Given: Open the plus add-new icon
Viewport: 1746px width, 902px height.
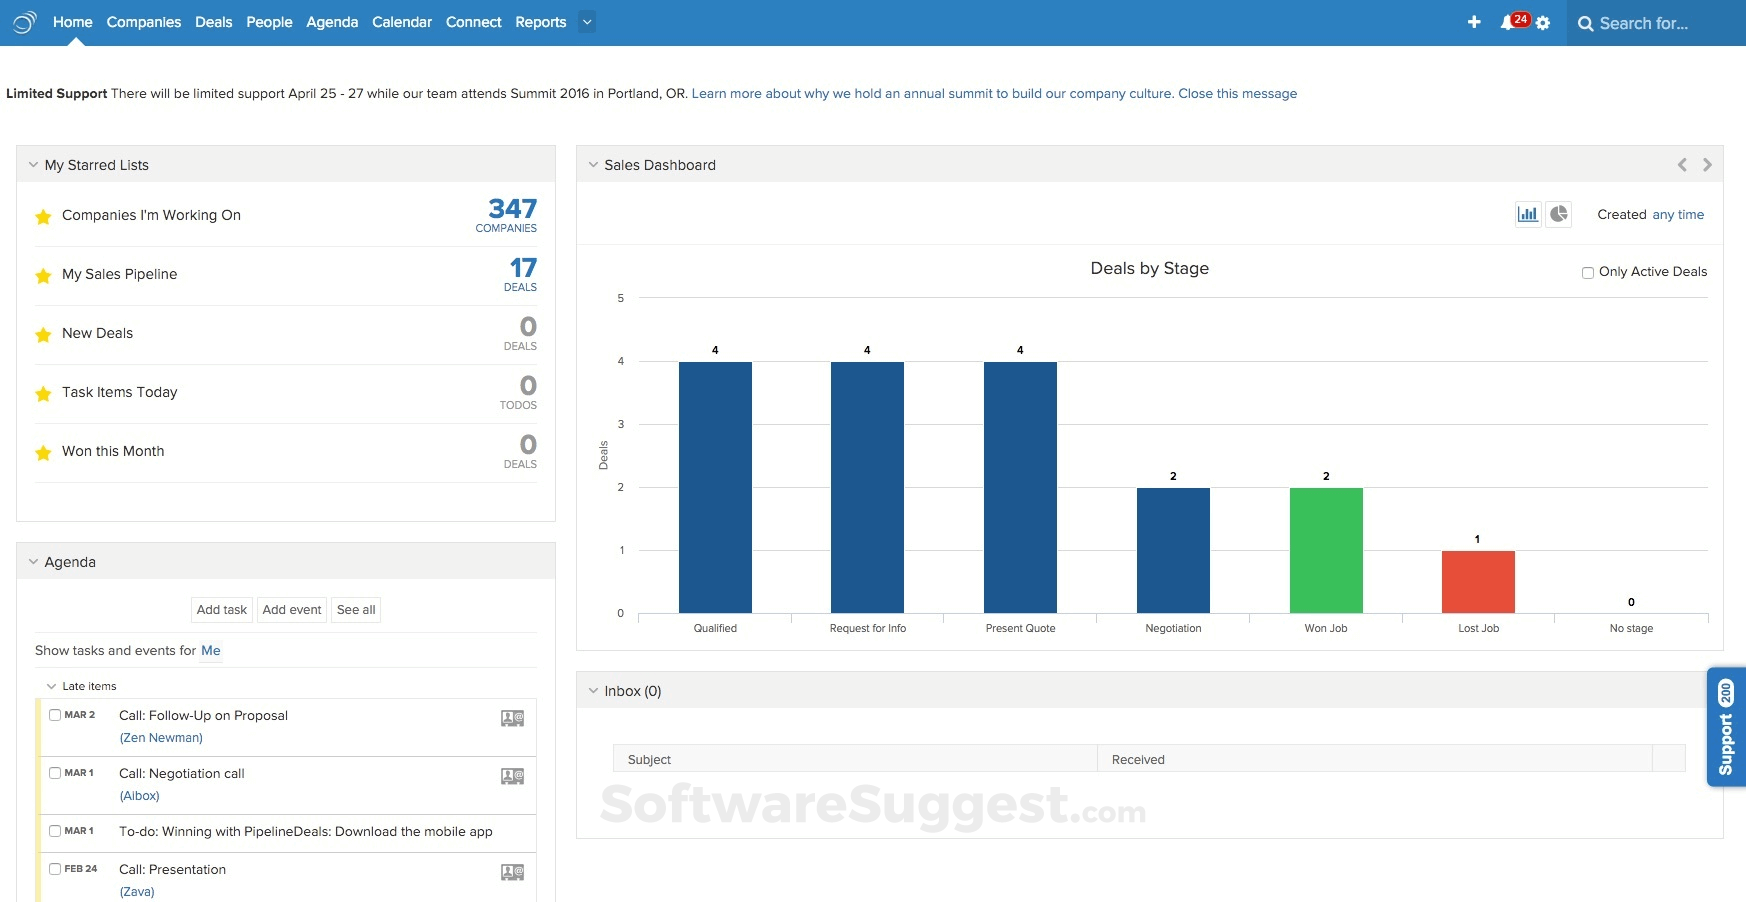Looking at the screenshot, I should click(x=1474, y=22).
